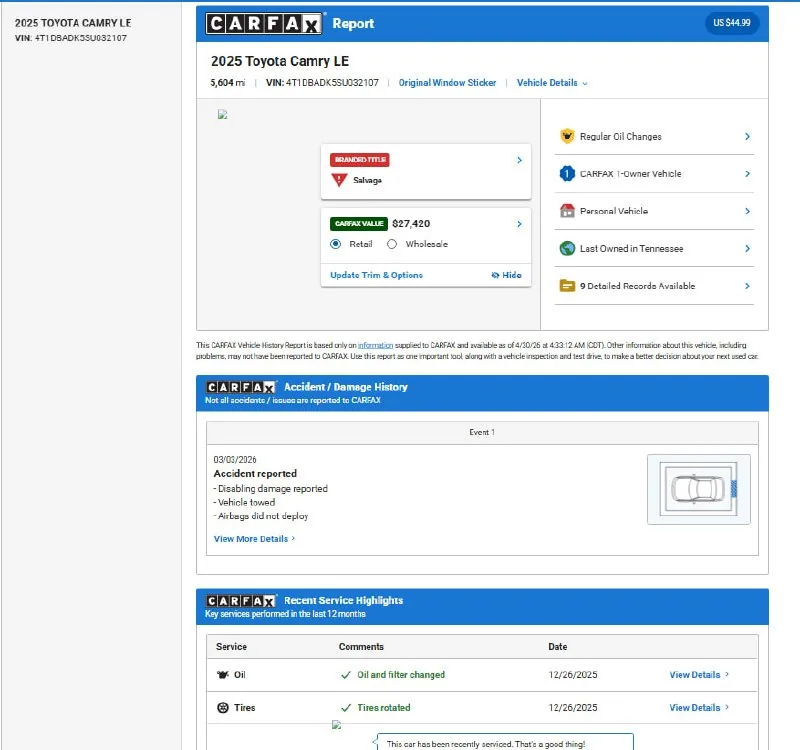Click the accident damage car diagram thumbnail
The image size is (800, 750).
point(698,489)
